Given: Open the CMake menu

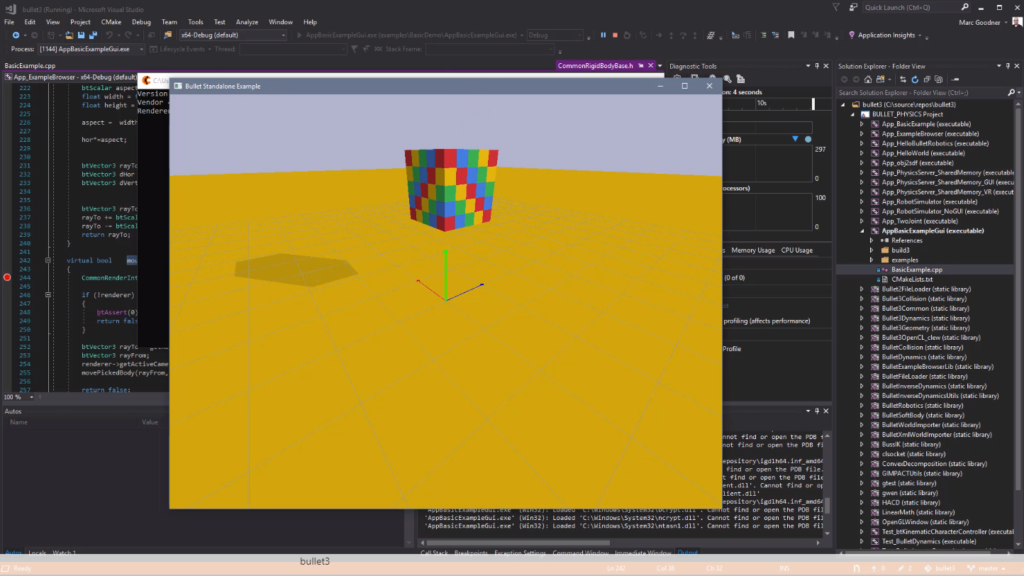Looking at the screenshot, I should point(110,21).
